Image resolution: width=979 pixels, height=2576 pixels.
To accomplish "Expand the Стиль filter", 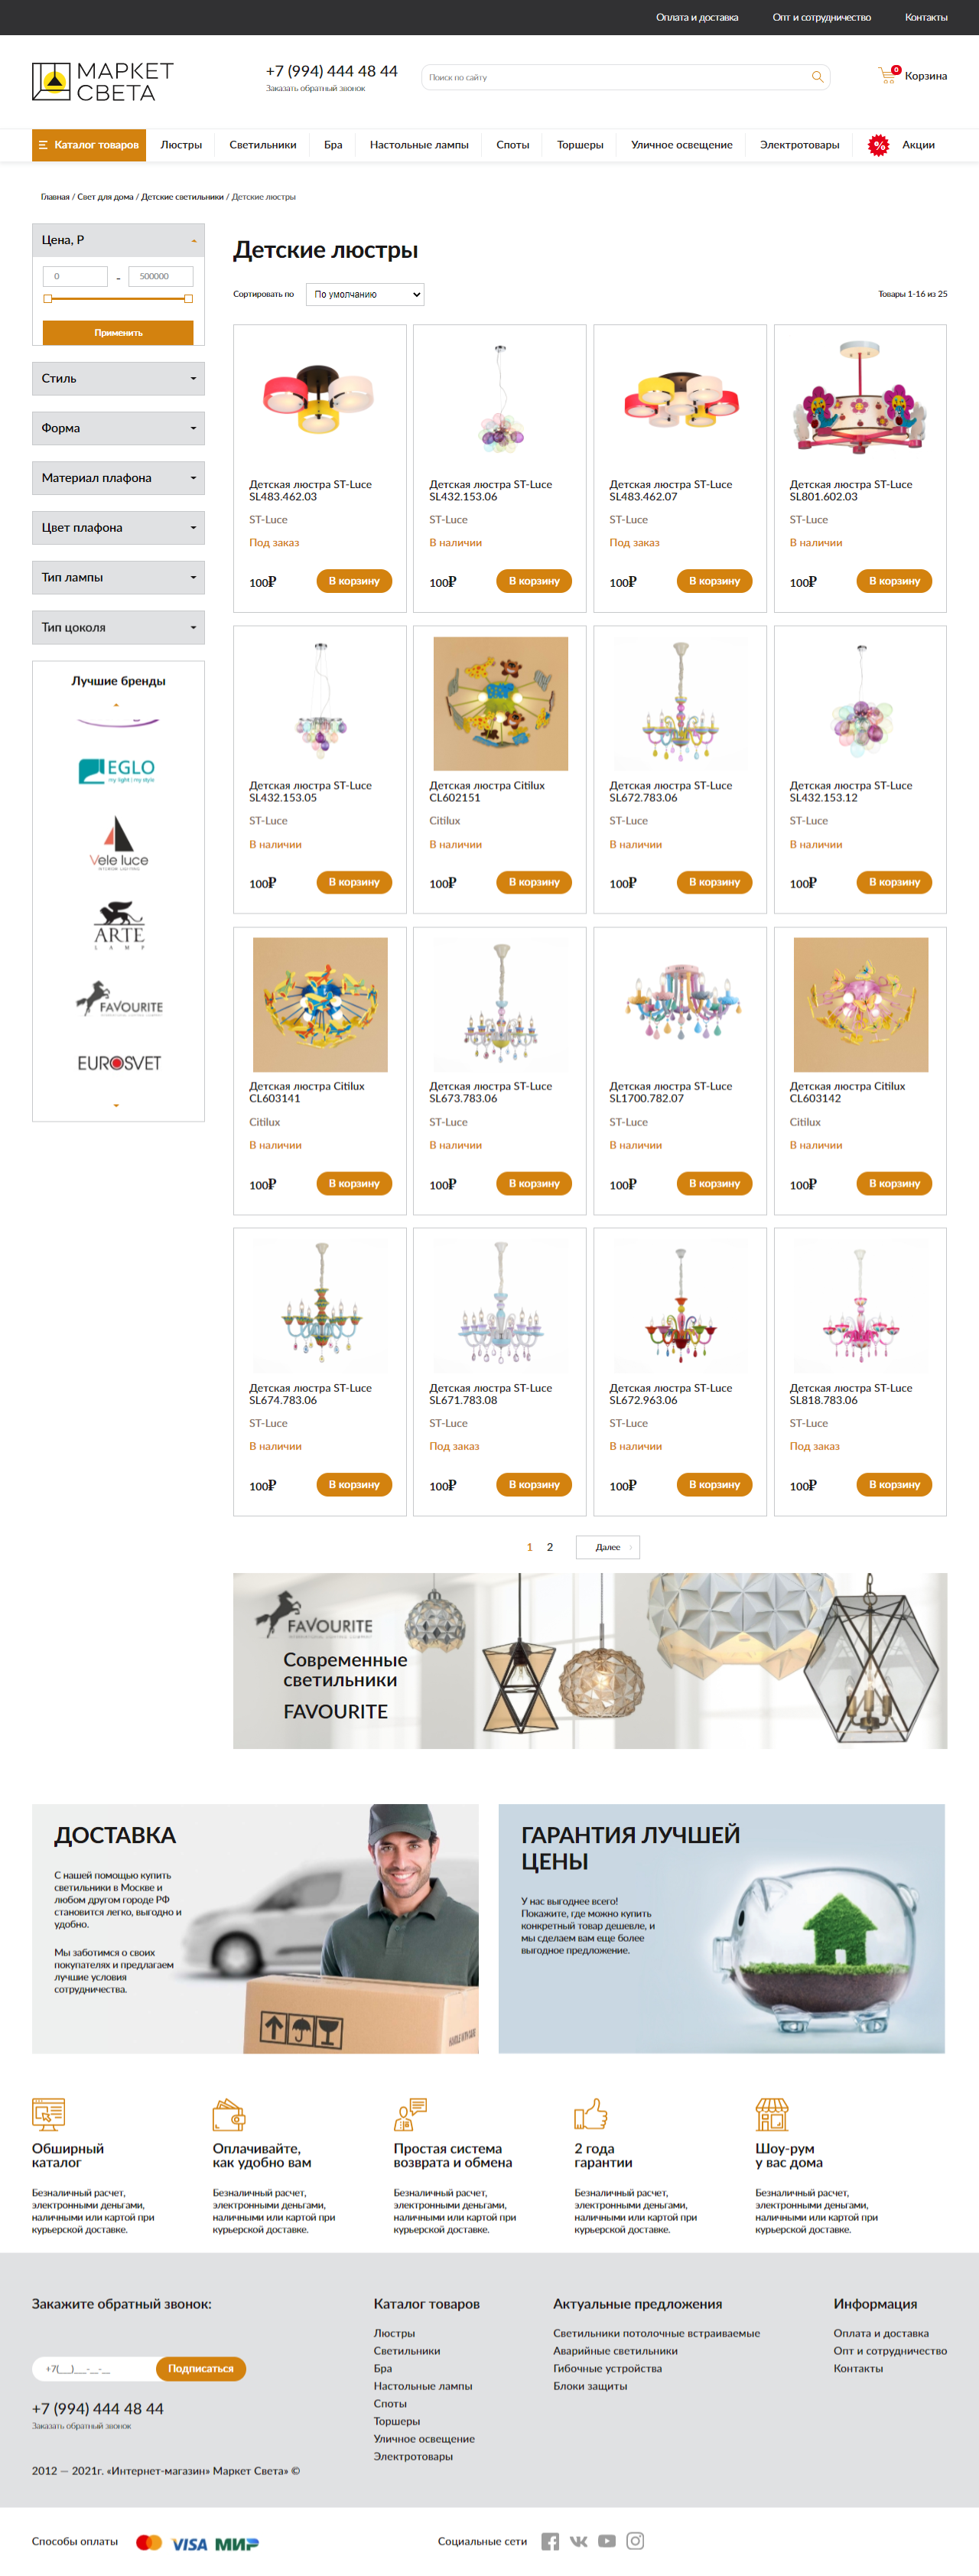I will pos(118,379).
